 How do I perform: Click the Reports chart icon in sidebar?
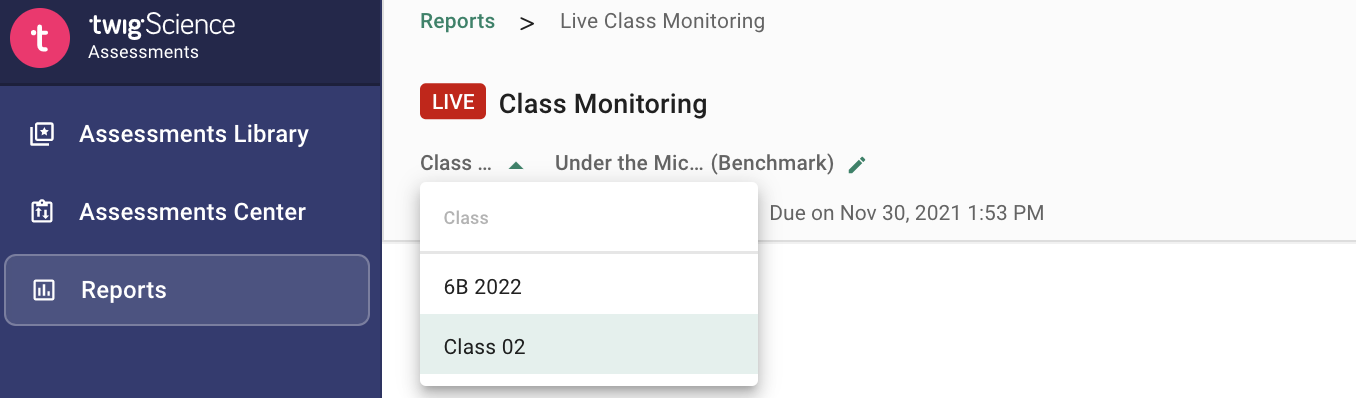(x=44, y=291)
